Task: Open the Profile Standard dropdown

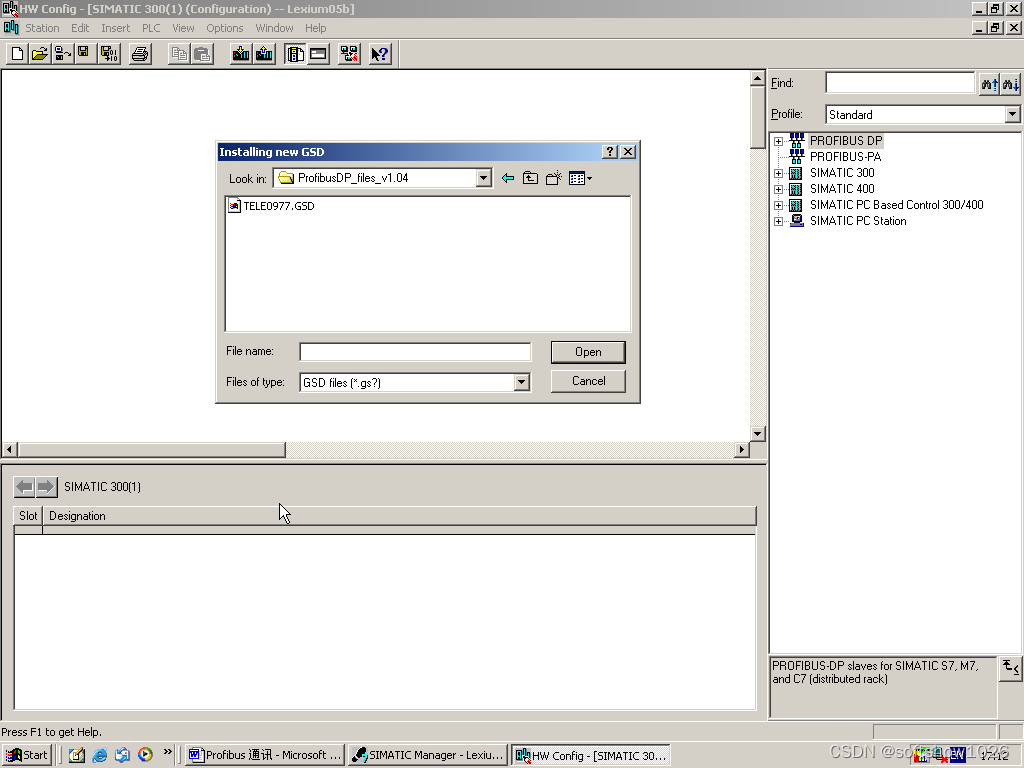Action: (1012, 114)
